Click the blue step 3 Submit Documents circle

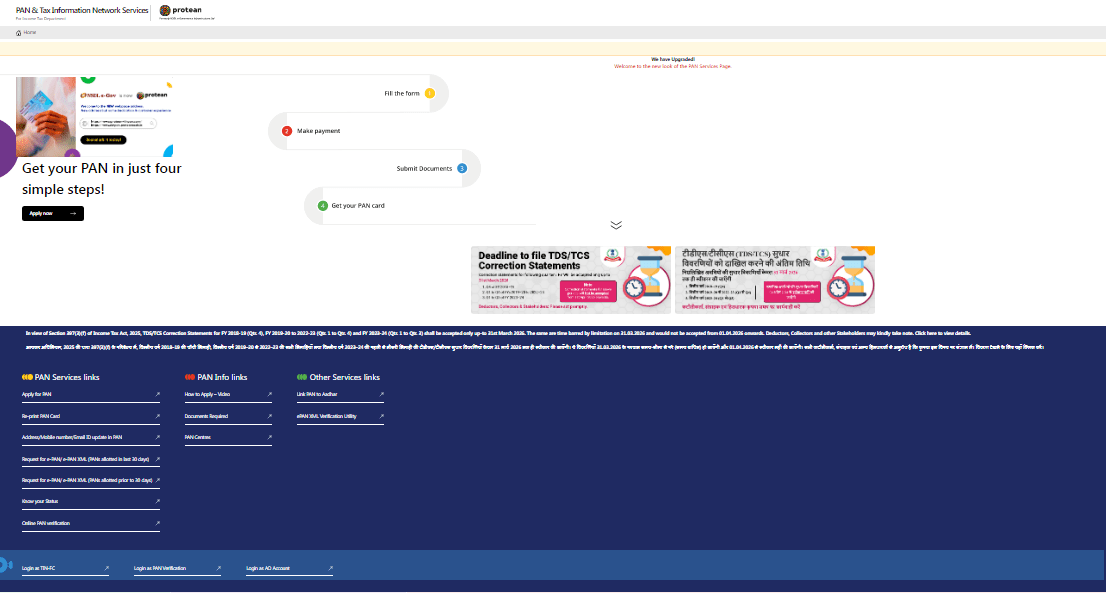pyautogui.click(x=461, y=168)
